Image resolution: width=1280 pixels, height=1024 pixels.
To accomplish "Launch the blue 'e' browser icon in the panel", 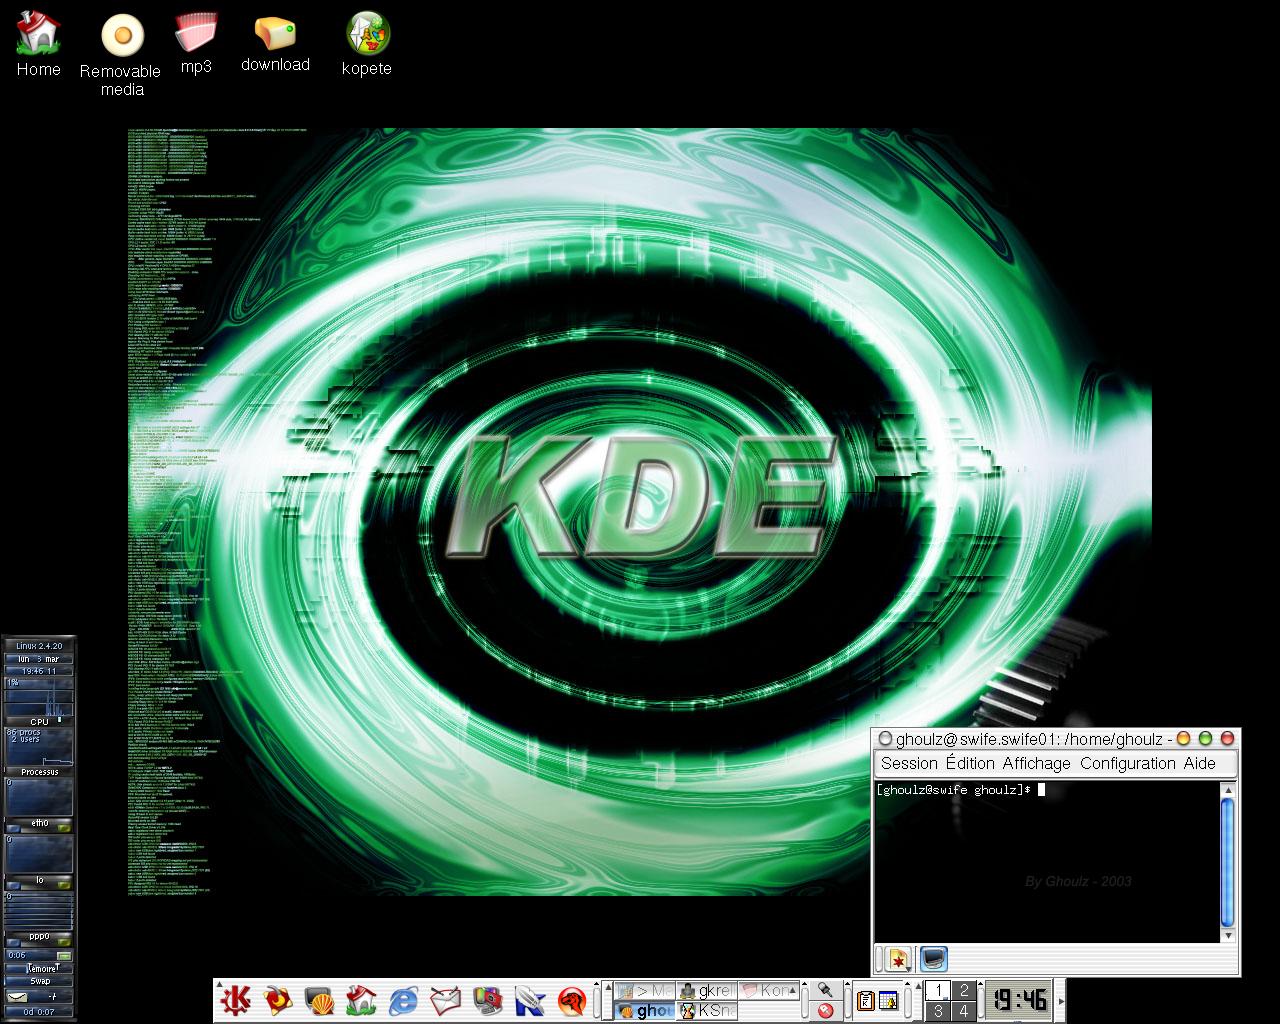I will click(403, 1000).
